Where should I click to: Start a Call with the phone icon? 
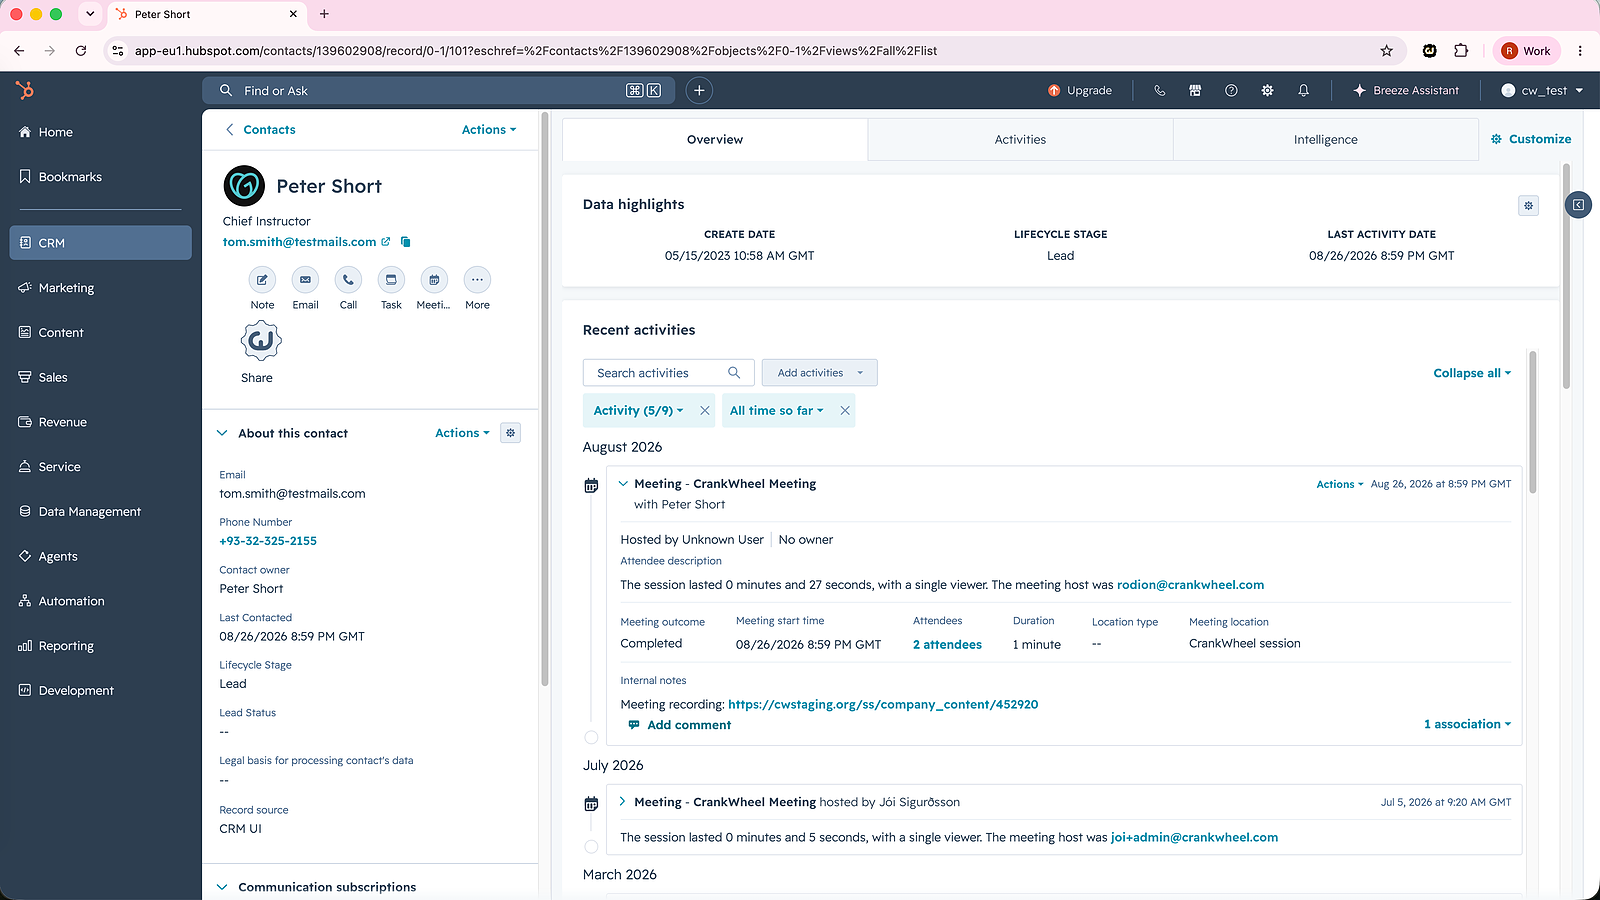coord(348,280)
